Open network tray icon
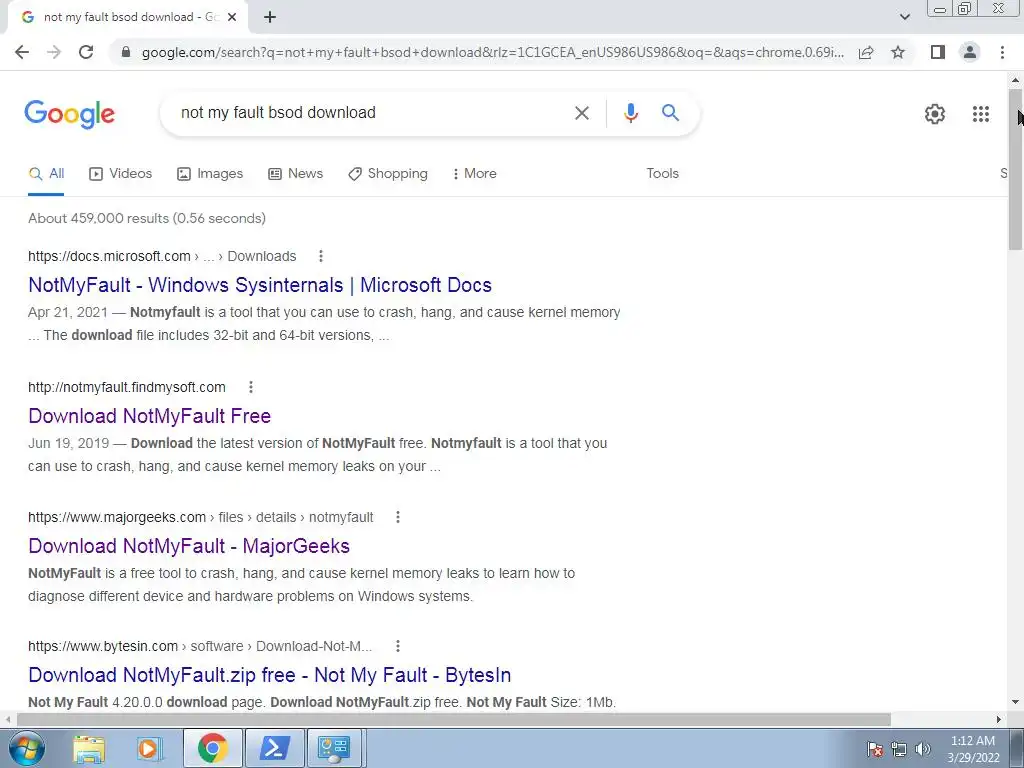Image resolution: width=1024 pixels, height=768 pixels. (899, 749)
